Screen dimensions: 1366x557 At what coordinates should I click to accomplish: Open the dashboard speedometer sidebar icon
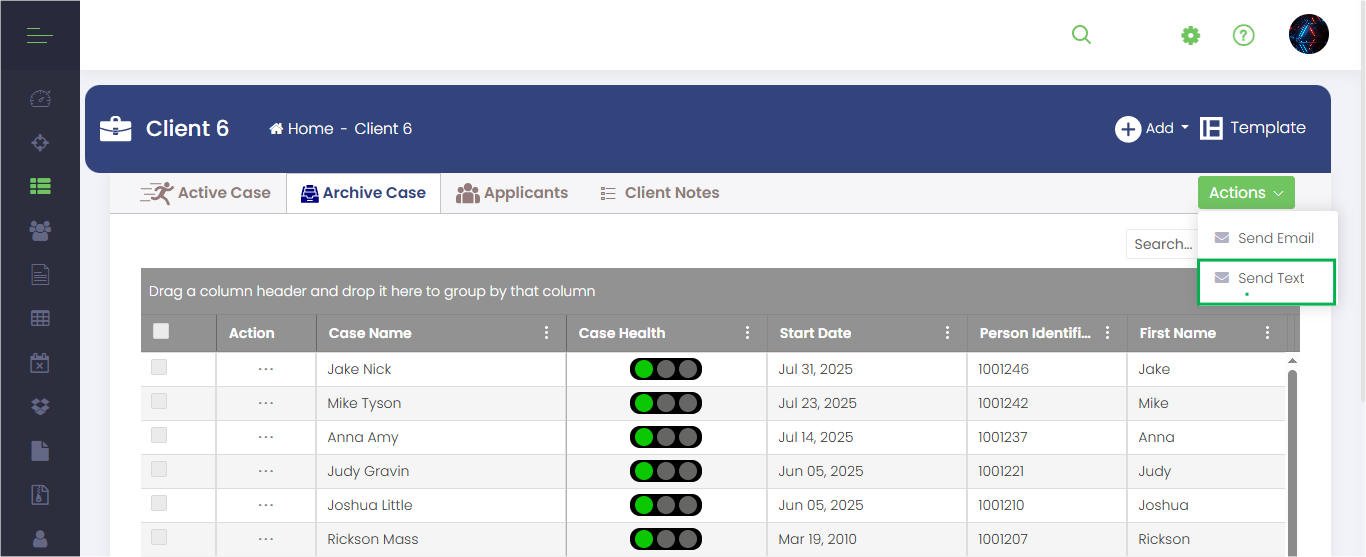pyautogui.click(x=40, y=98)
